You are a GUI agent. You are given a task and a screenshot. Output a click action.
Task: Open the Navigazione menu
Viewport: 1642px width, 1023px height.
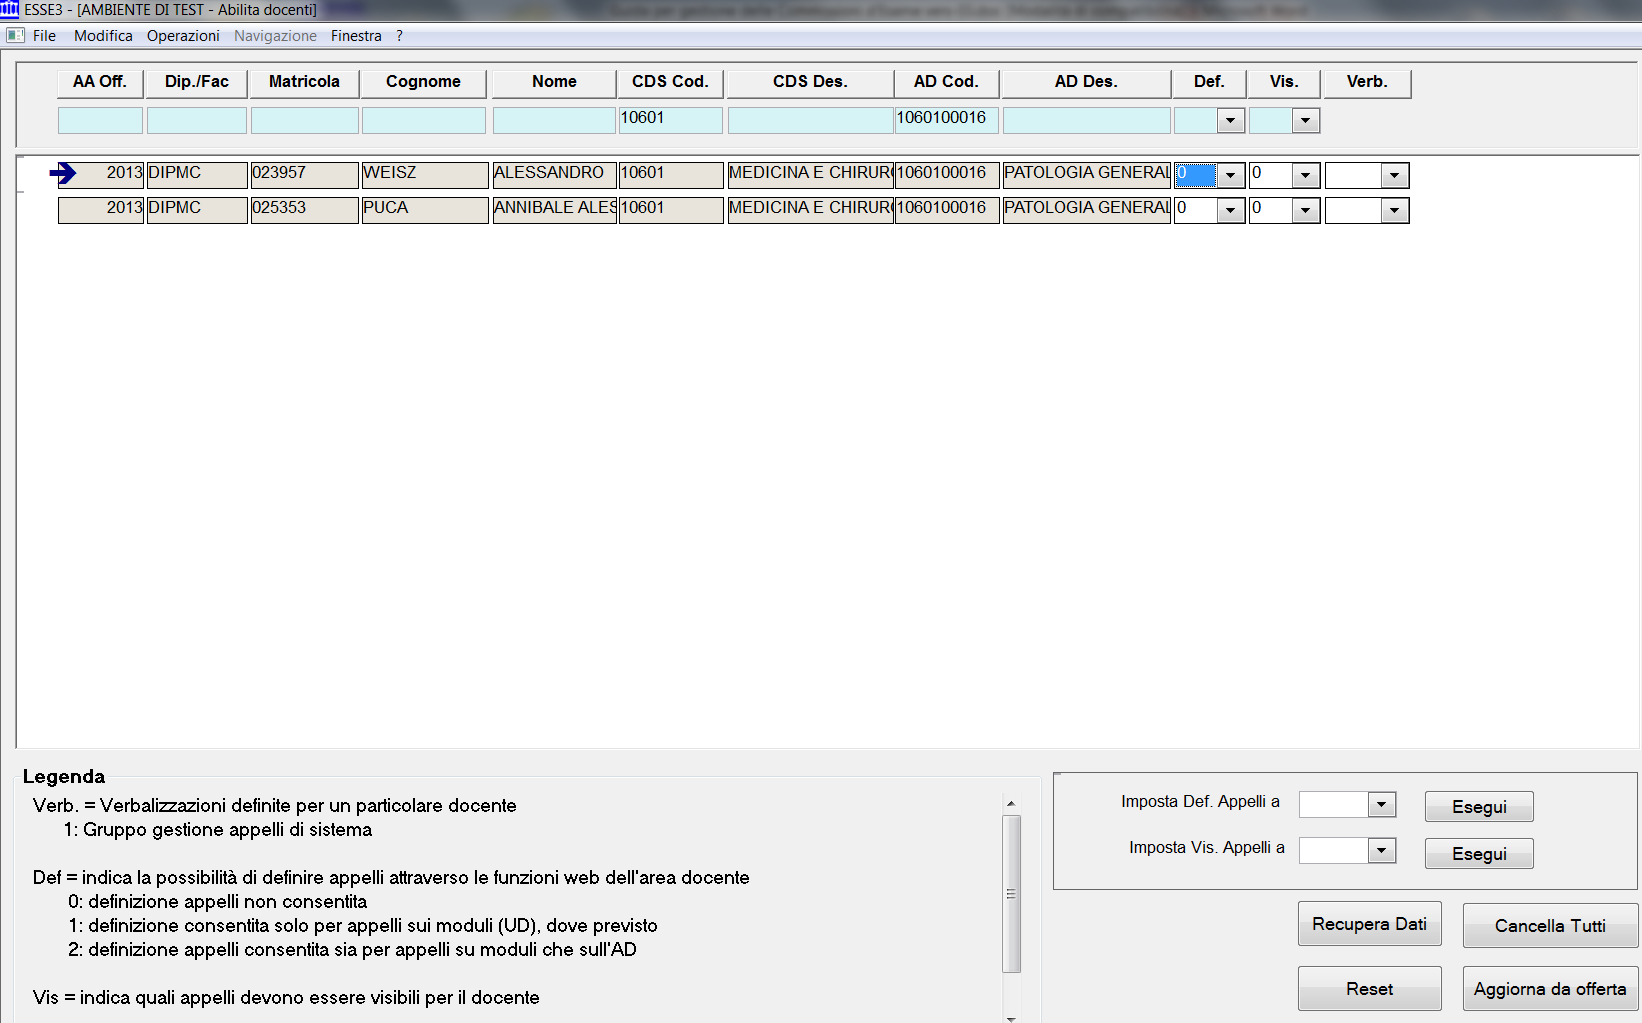pyautogui.click(x=275, y=35)
